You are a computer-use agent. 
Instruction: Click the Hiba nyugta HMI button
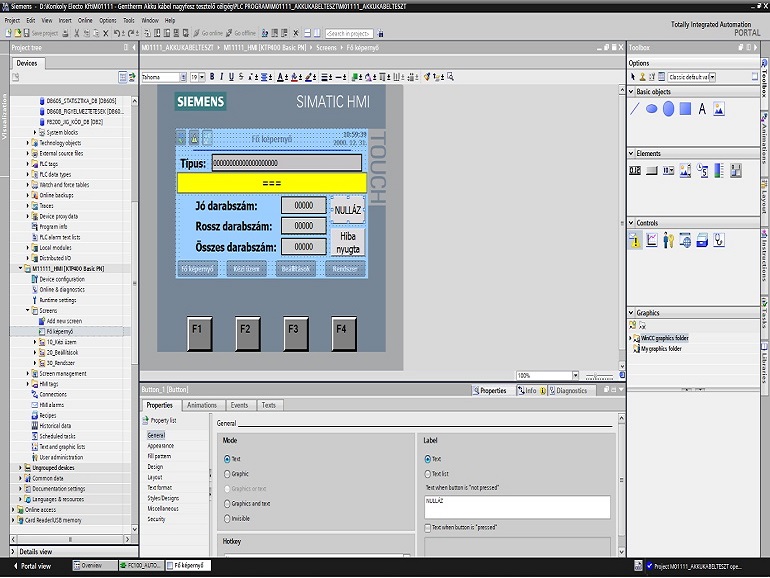coord(348,243)
